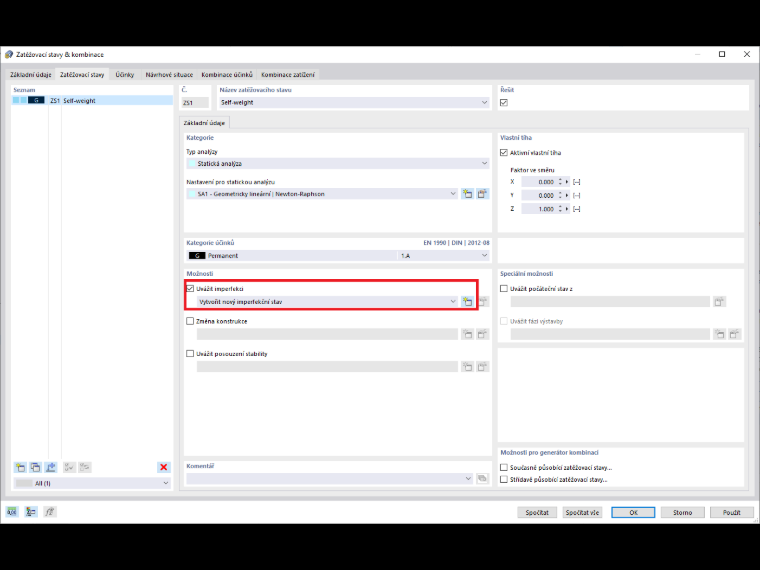Image resolution: width=760 pixels, height=570 pixels.
Task: Click the copy load case icon under the list
Action: [x=35, y=467]
